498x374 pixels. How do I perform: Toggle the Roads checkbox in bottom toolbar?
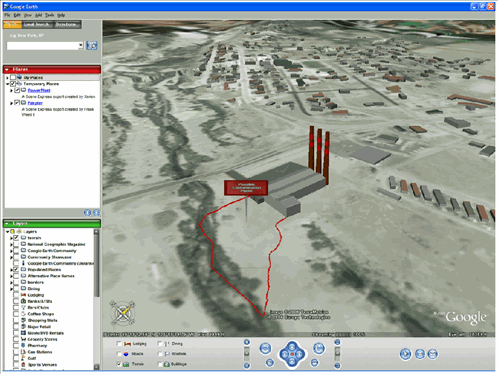click(119, 354)
